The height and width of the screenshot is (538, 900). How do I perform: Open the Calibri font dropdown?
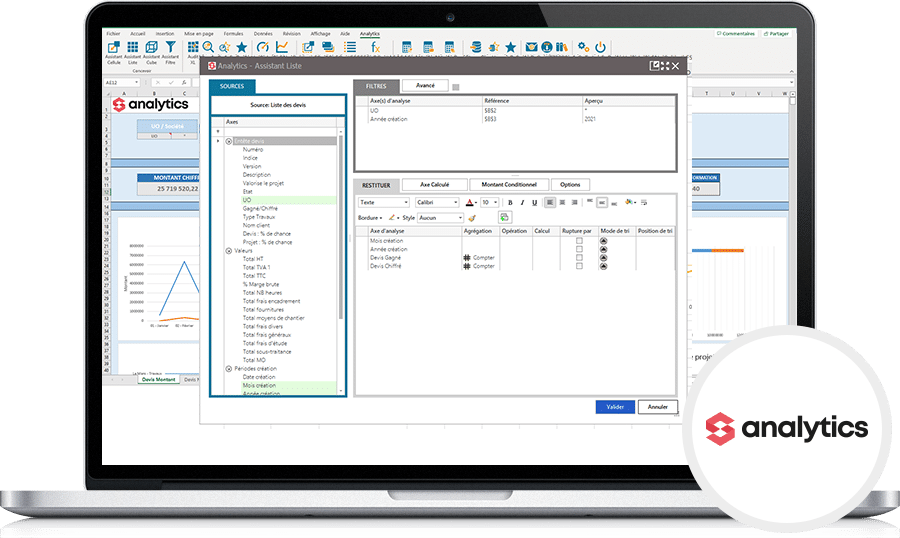point(437,203)
